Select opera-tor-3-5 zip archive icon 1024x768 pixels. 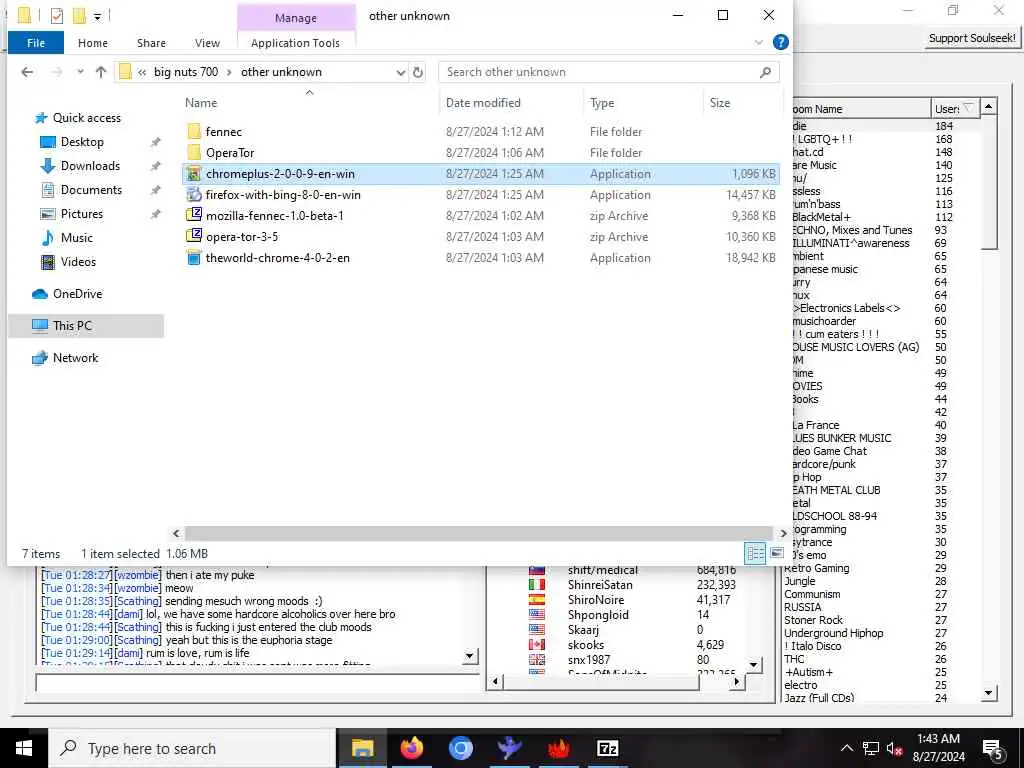[x=194, y=236]
